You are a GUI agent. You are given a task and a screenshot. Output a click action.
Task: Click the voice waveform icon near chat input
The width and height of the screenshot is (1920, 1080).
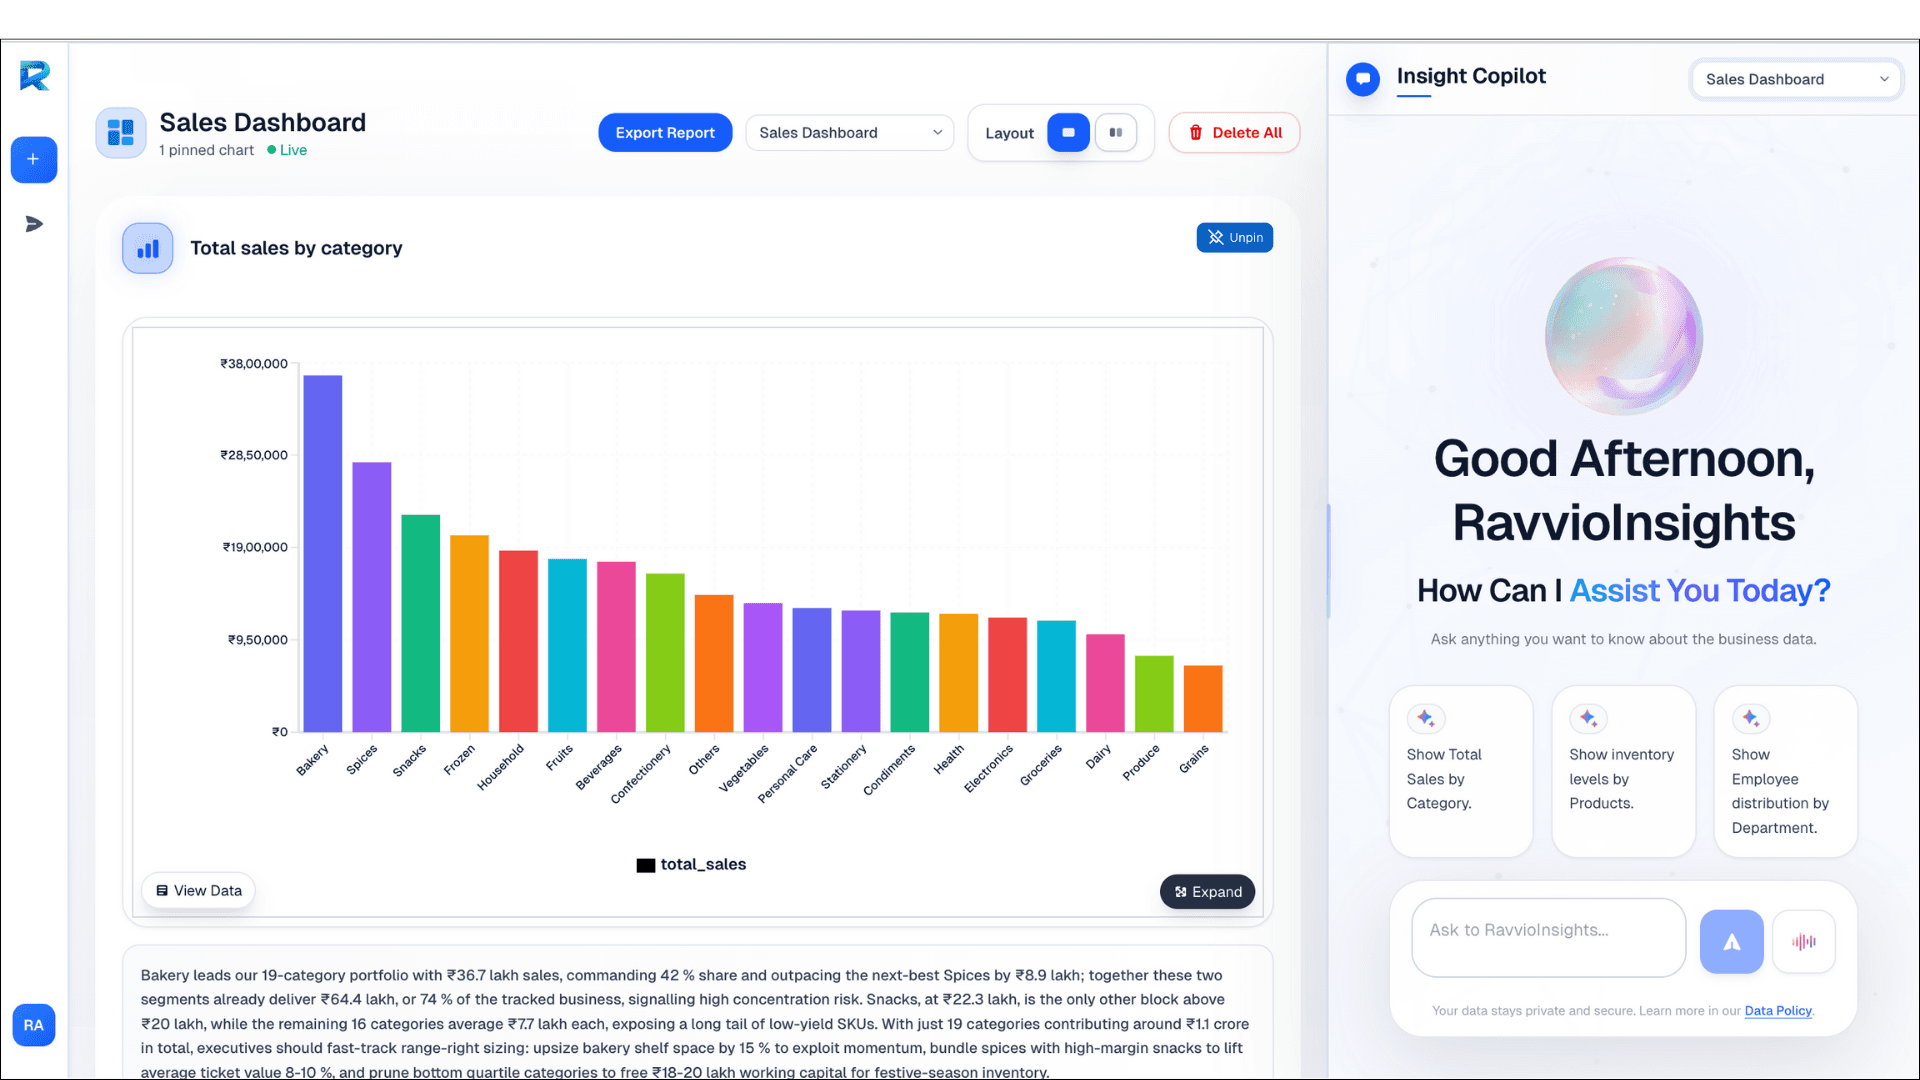[x=1804, y=941]
